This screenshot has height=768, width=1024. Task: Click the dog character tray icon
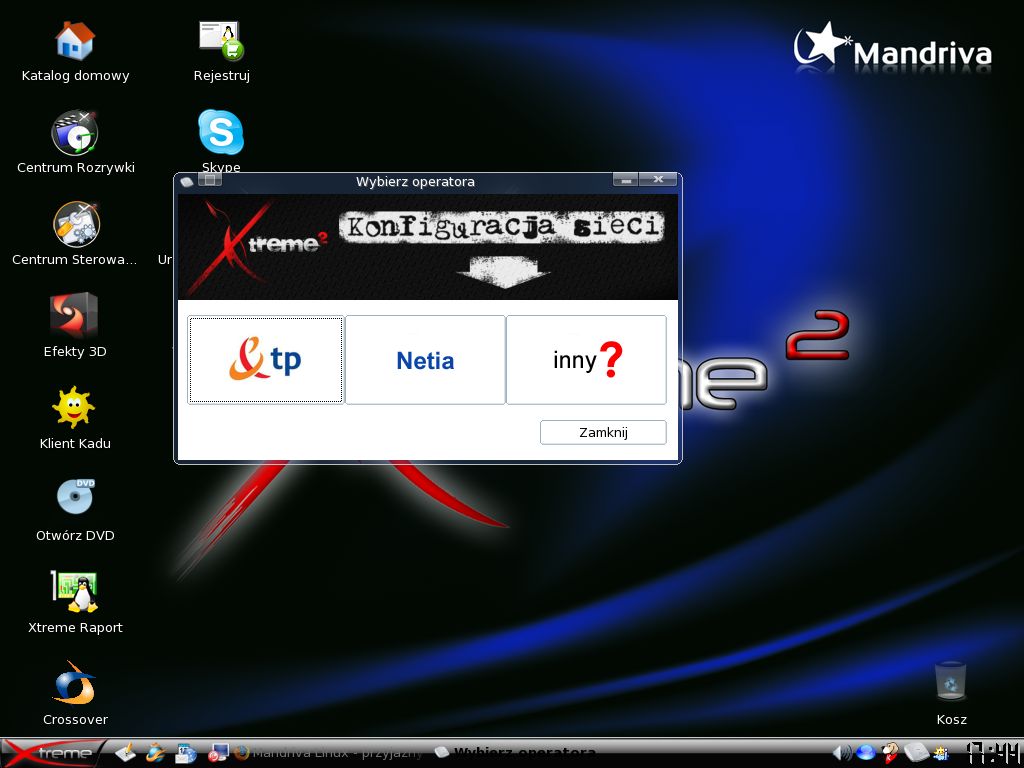(890, 753)
